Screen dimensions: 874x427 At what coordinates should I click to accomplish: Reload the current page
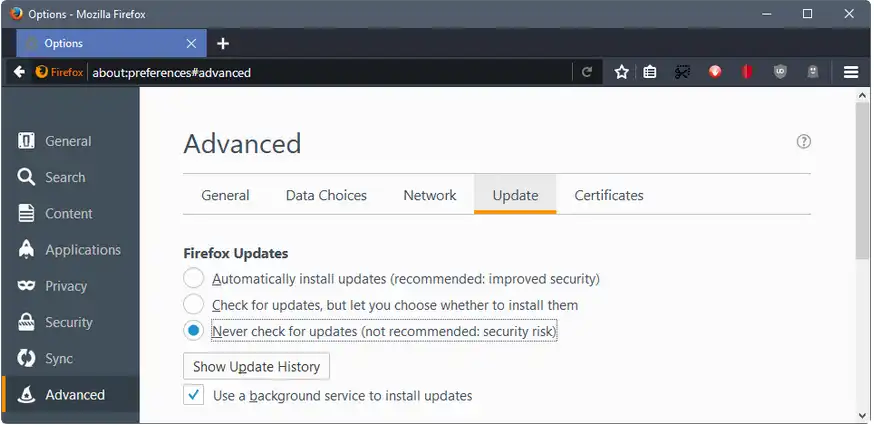(586, 72)
